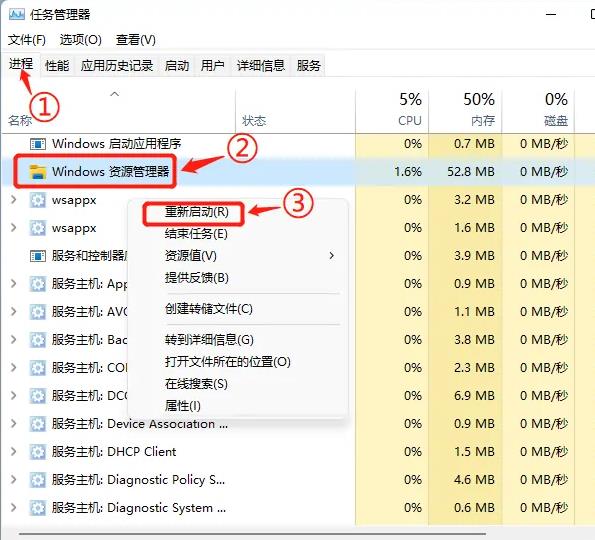This screenshot has height=540, width=595.
Task: Click the DHCP Client service gear icon
Action: [x=38, y=452]
